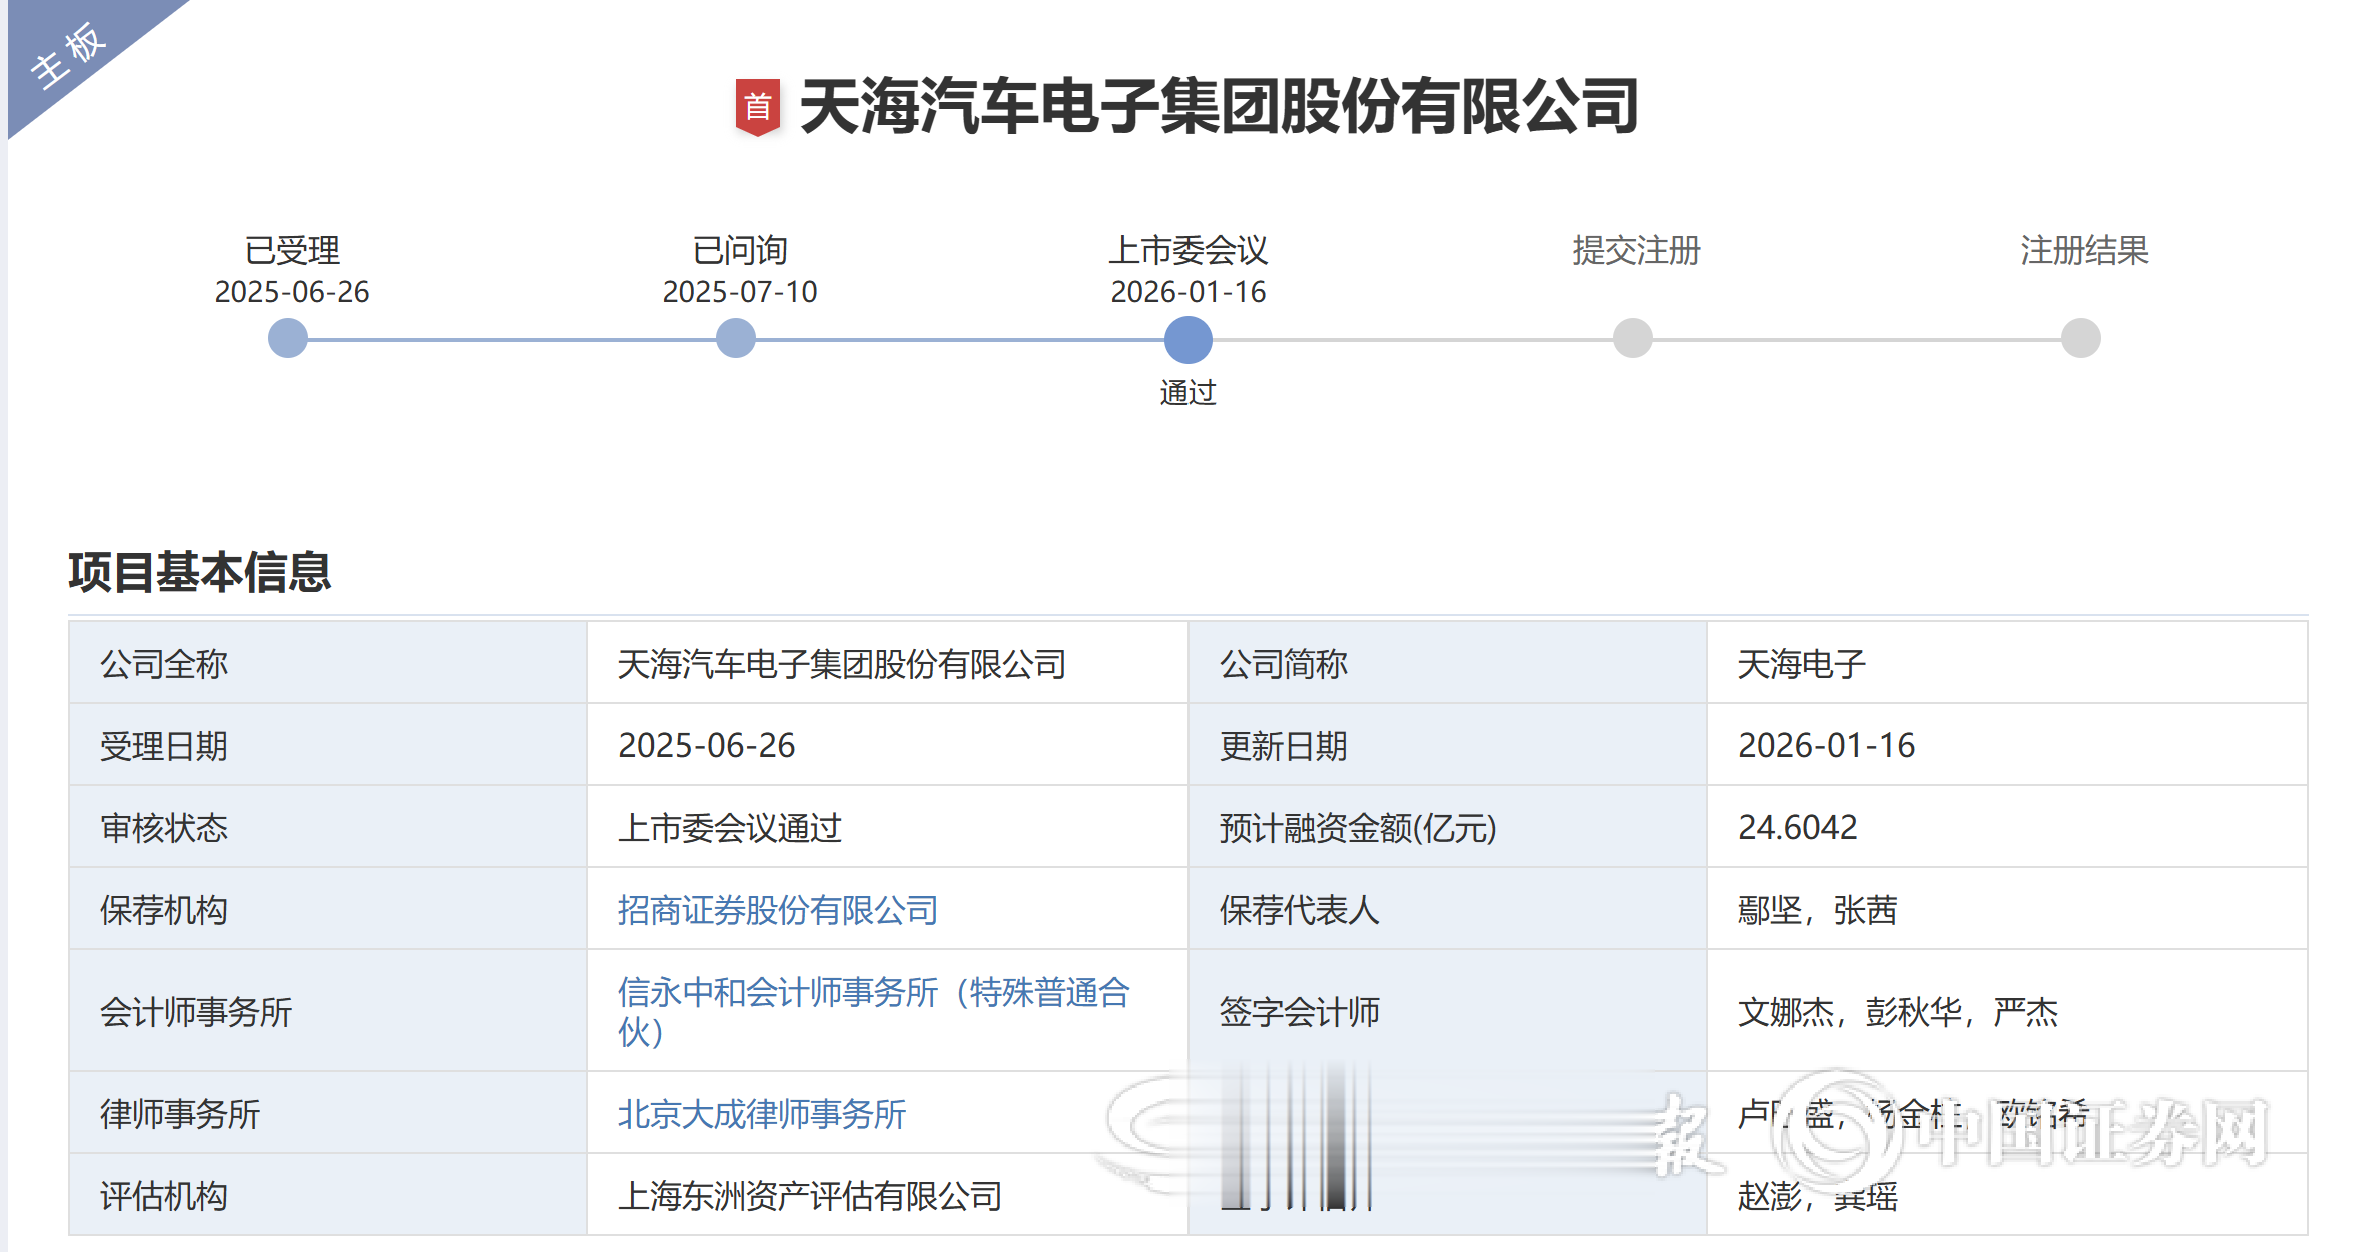
Task: Click the 2026-01-16 date under 上市委会议
Action: (1188, 292)
